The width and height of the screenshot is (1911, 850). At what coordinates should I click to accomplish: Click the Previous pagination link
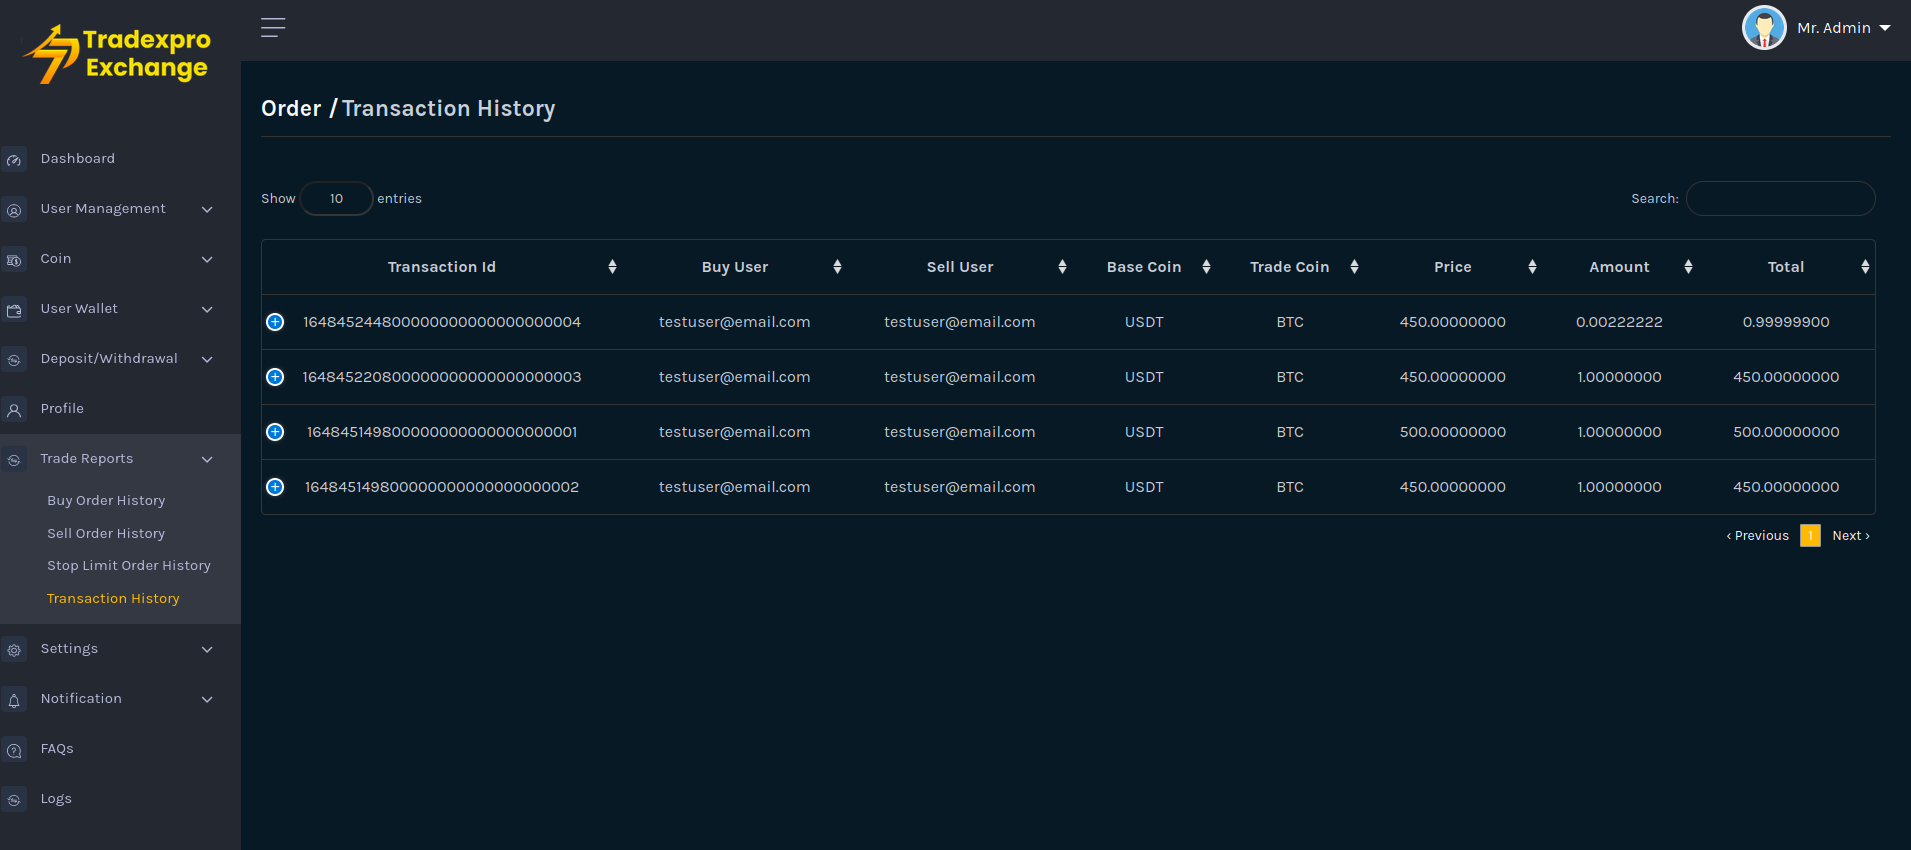[x=1757, y=536]
